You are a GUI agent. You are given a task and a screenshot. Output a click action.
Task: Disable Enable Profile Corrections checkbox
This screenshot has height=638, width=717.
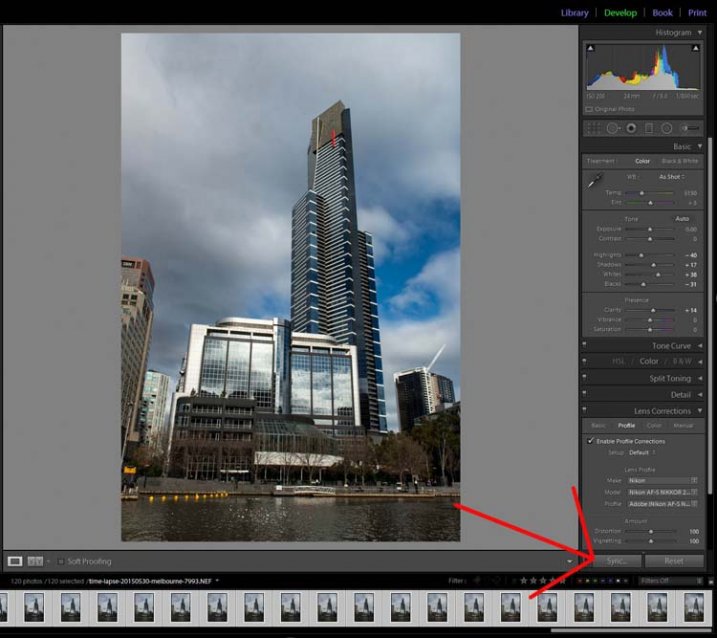pyautogui.click(x=590, y=441)
